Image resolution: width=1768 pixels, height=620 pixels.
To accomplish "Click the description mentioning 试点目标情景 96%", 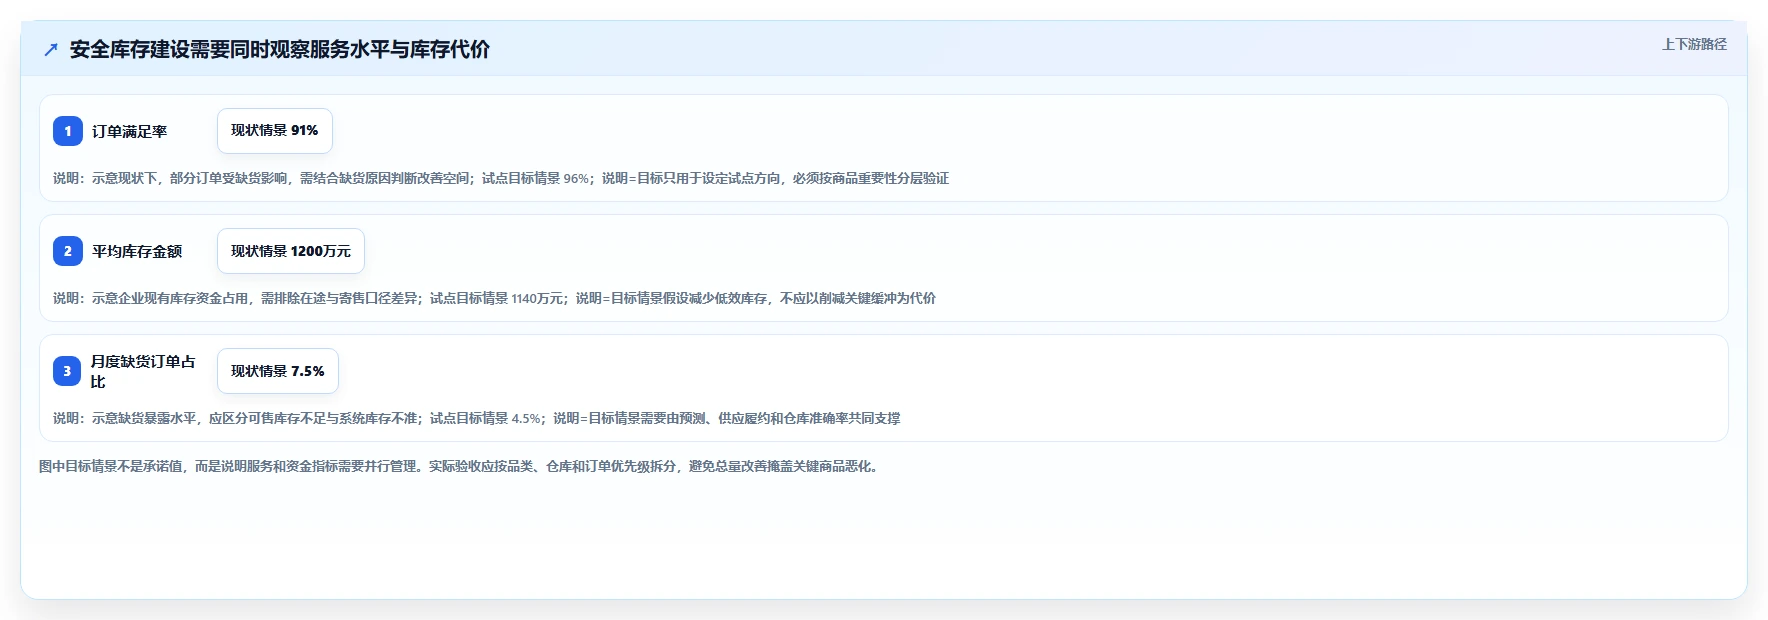I will pyautogui.click(x=501, y=178).
